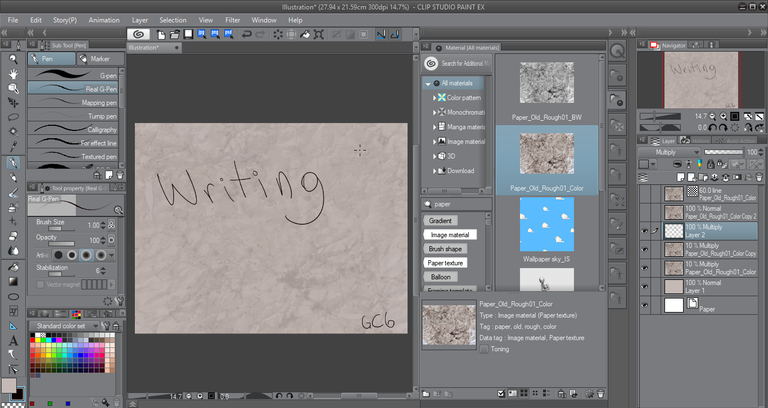The height and width of the screenshot is (408, 768).
Task: Click the paper search field
Action: [456, 204]
